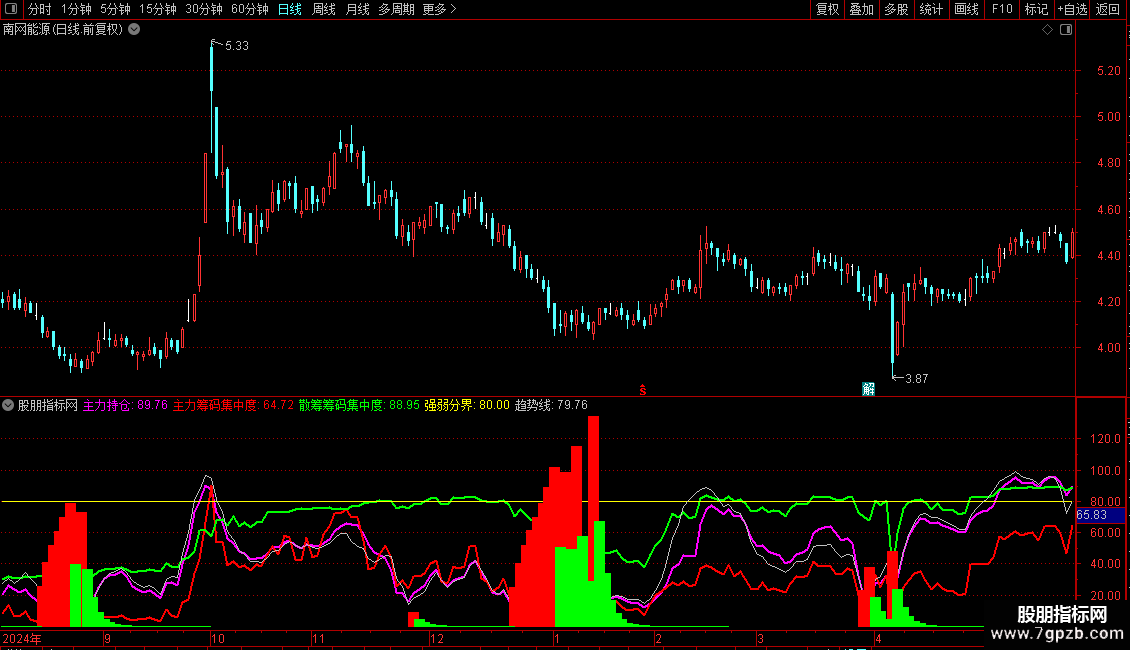Select the 60分钟 period
Viewport: 1130px width, 650px height.
(250, 9)
